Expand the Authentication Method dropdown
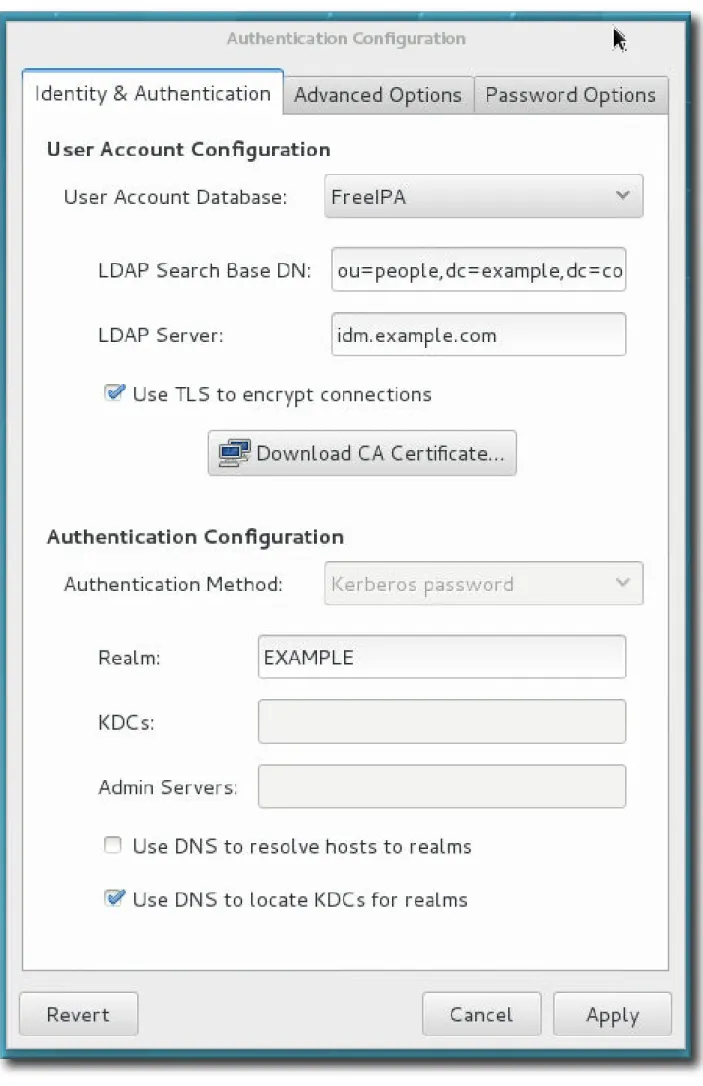Viewport: 703px width, 1086px height. tap(483, 583)
